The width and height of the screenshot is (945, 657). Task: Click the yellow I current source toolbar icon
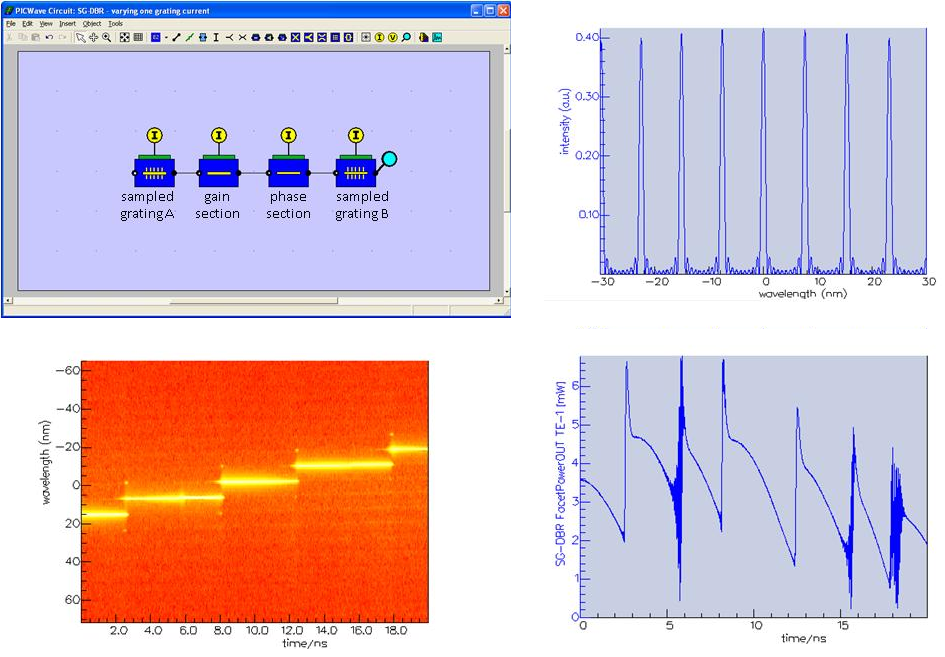point(379,37)
